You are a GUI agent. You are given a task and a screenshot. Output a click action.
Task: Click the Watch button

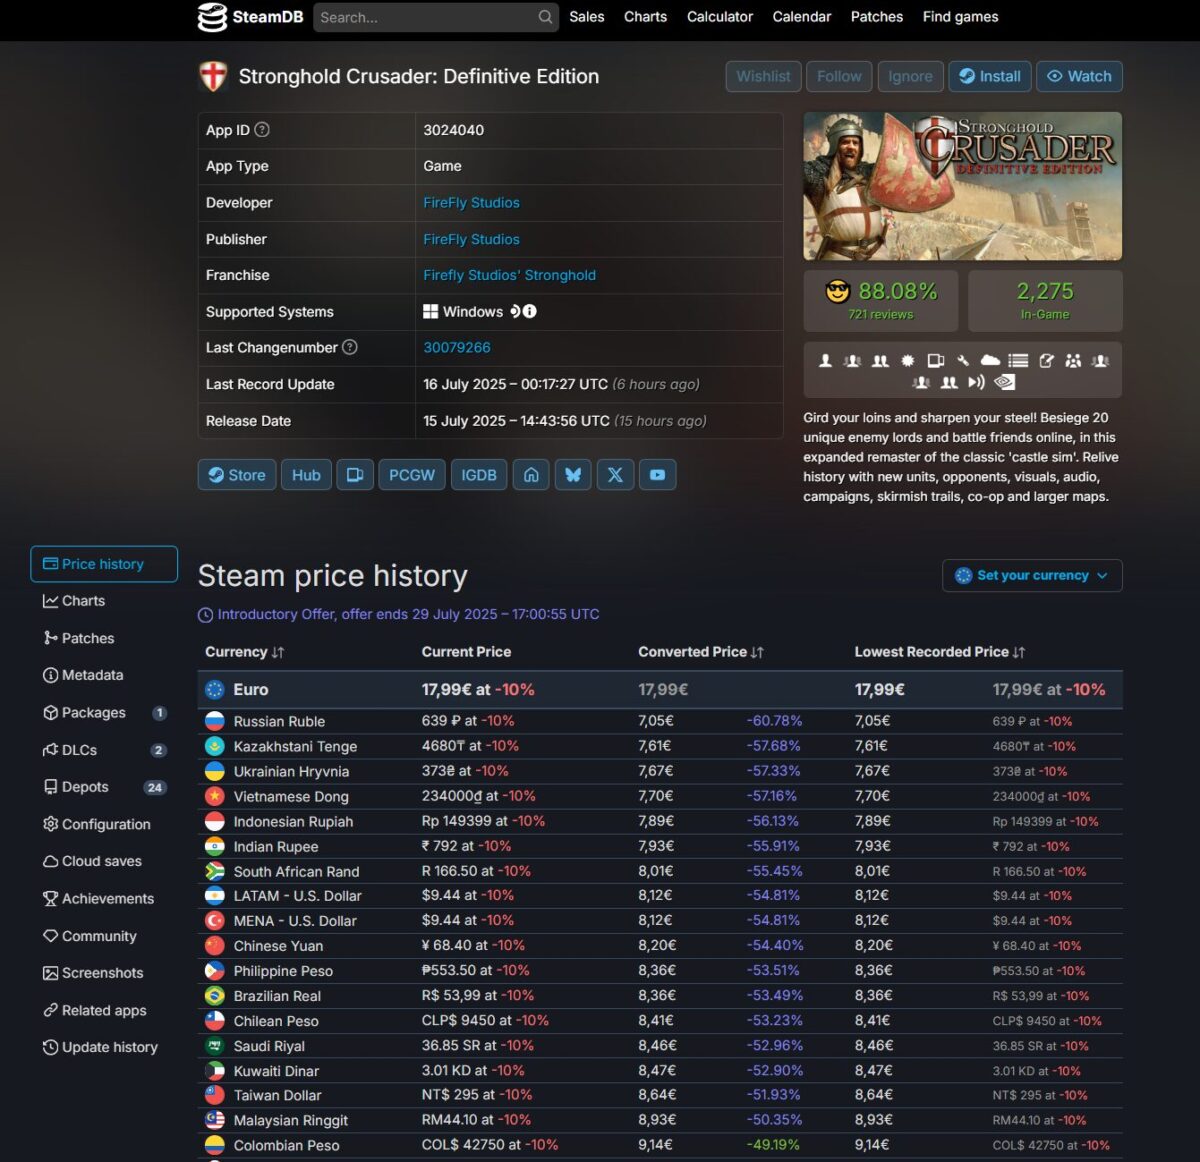(x=1079, y=76)
